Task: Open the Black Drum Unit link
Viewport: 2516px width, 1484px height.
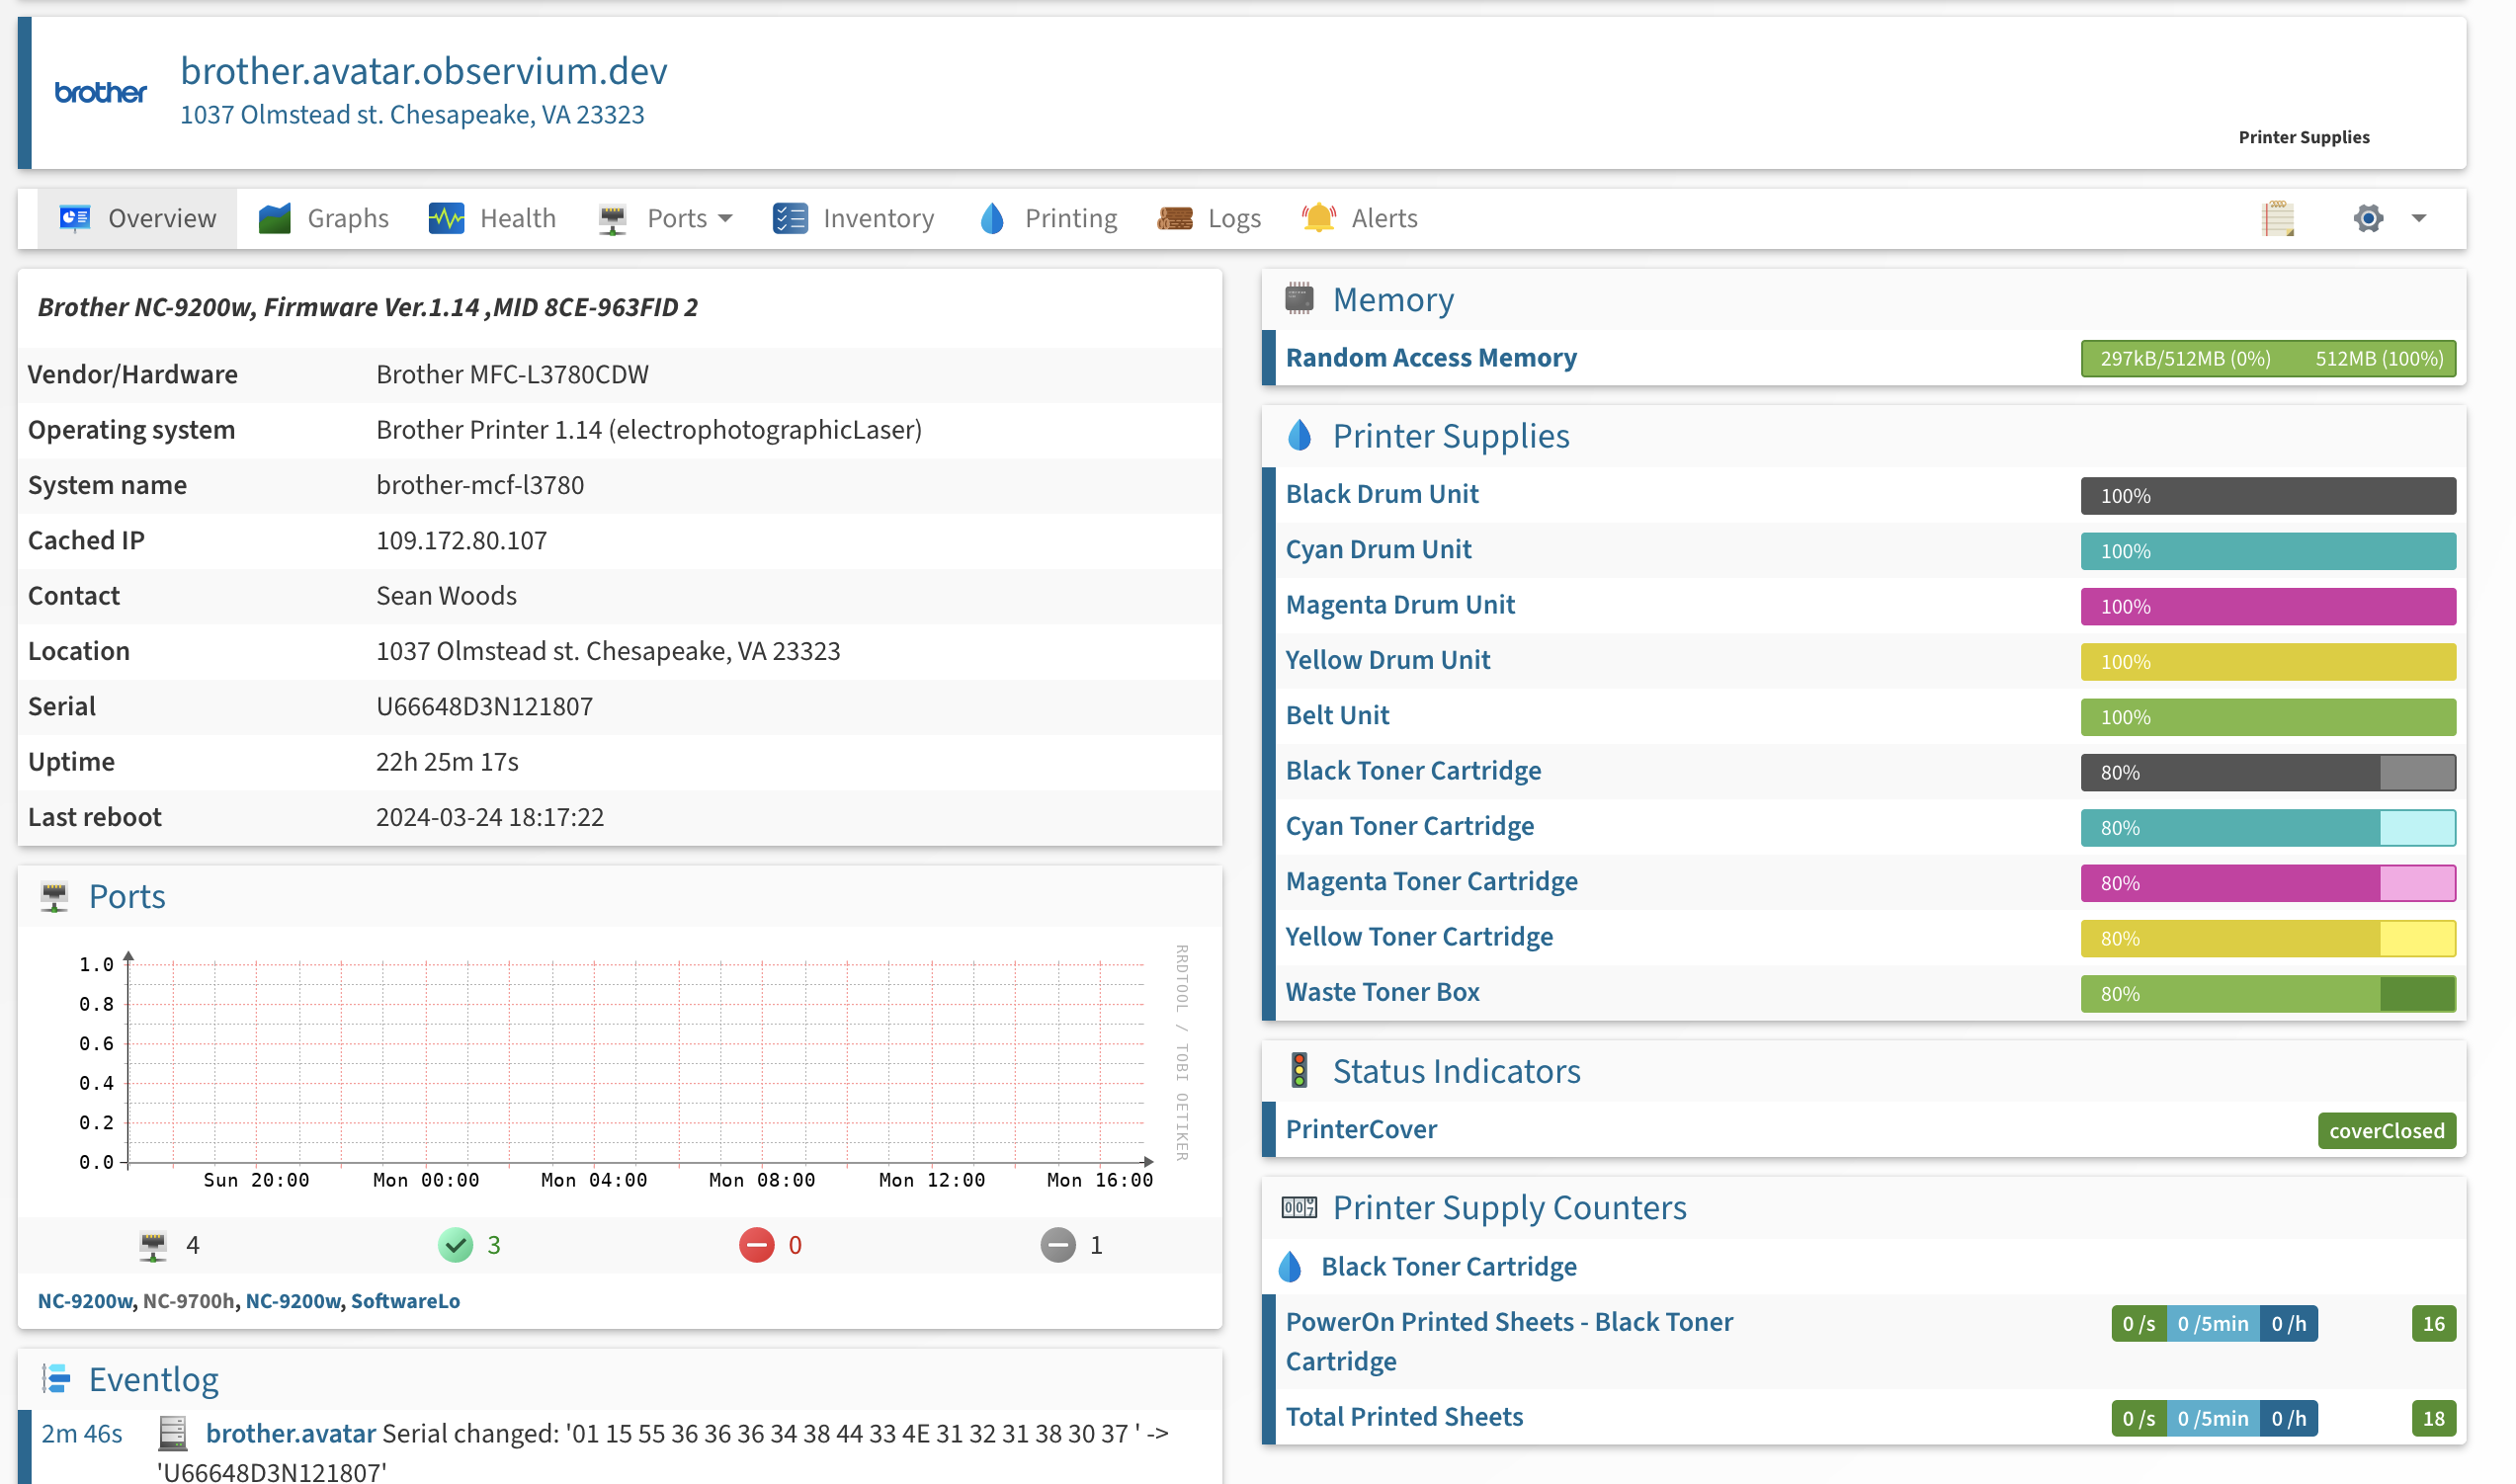Action: coord(1382,493)
